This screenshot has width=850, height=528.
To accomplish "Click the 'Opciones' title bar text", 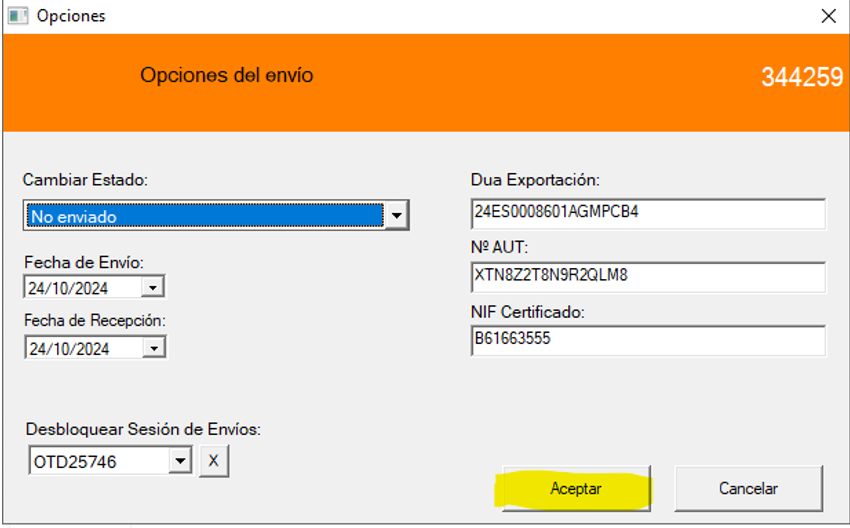I will (x=71, y=16).
